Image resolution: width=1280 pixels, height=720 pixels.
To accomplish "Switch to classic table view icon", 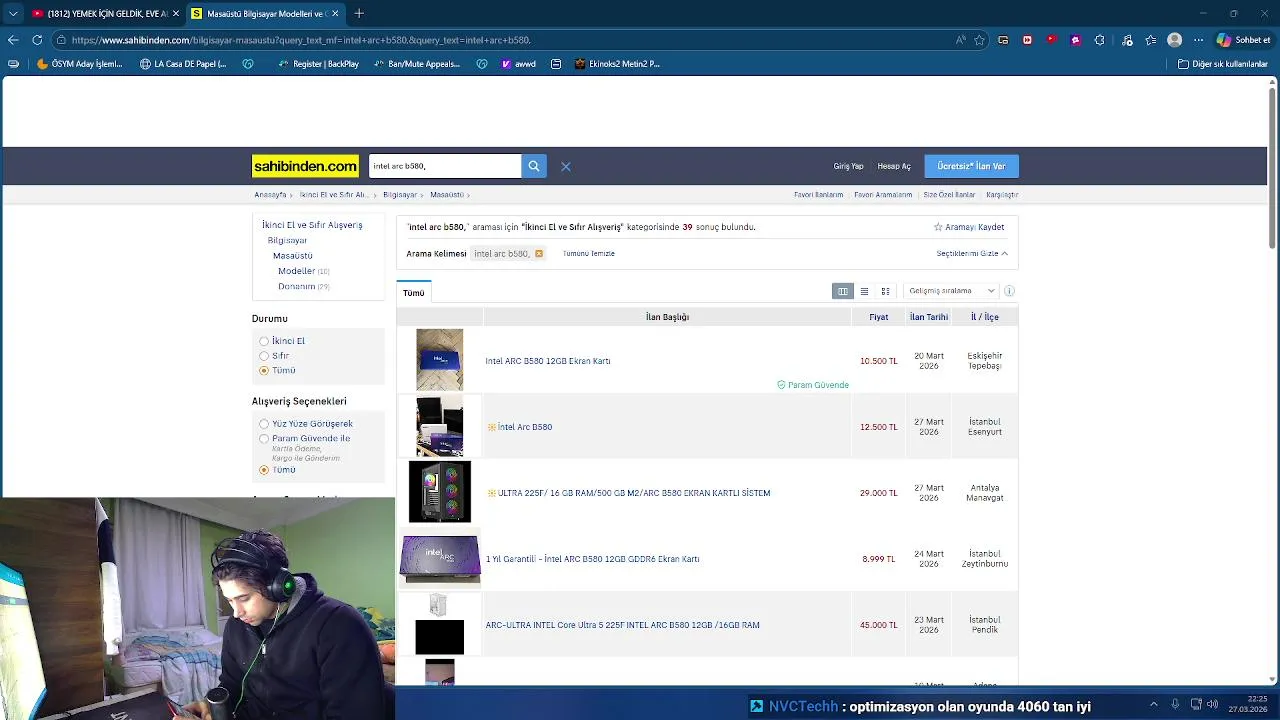I will point(843,291).
